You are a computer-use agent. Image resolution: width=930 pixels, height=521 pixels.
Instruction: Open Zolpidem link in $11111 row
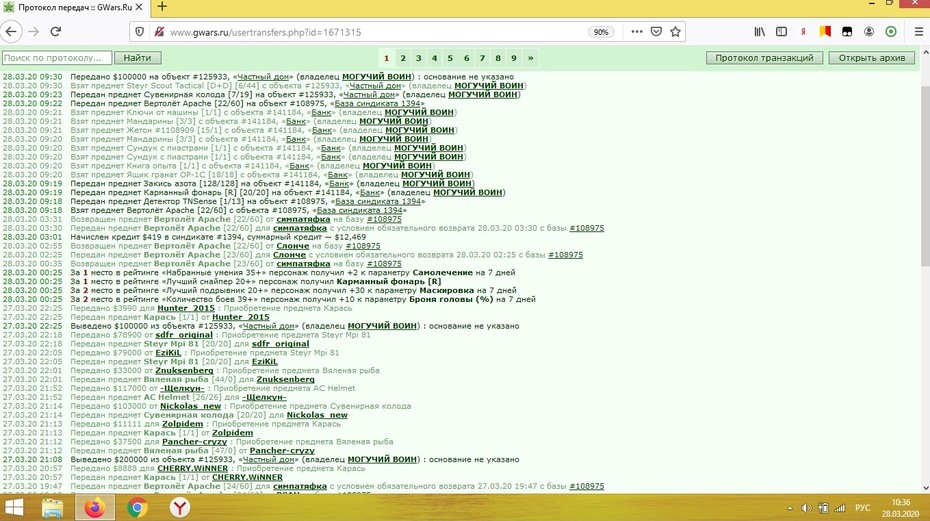tap(183, 424)
